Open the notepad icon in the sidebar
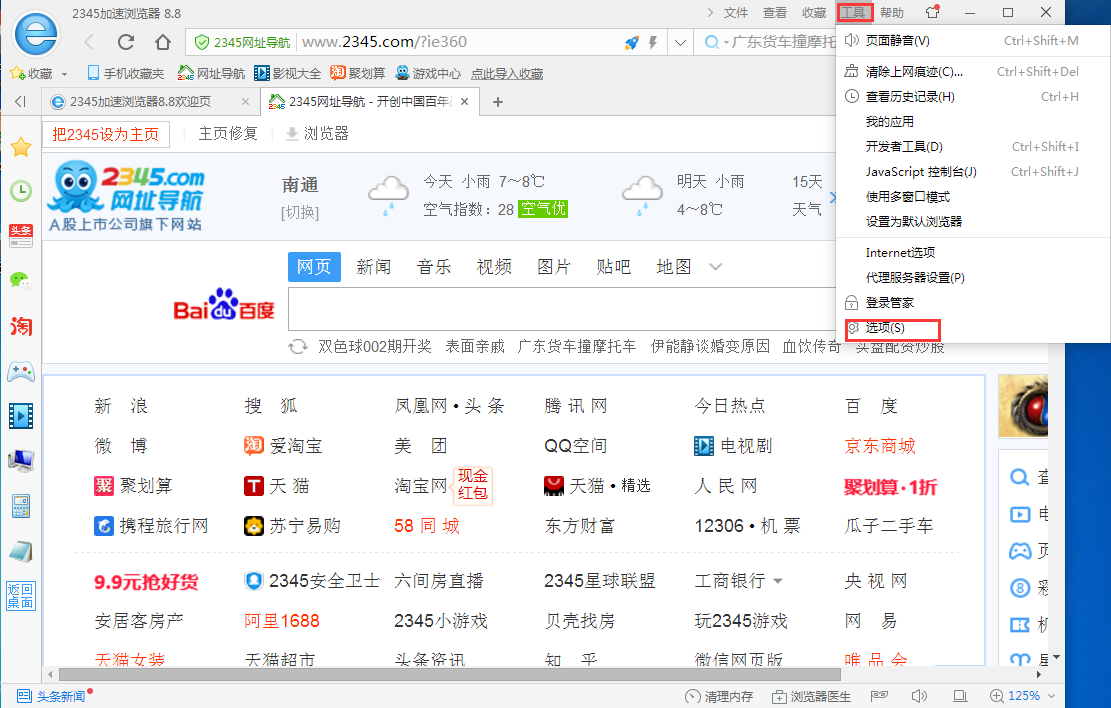The height and width of the screenshot is (708, 1111). click(21, 551)
